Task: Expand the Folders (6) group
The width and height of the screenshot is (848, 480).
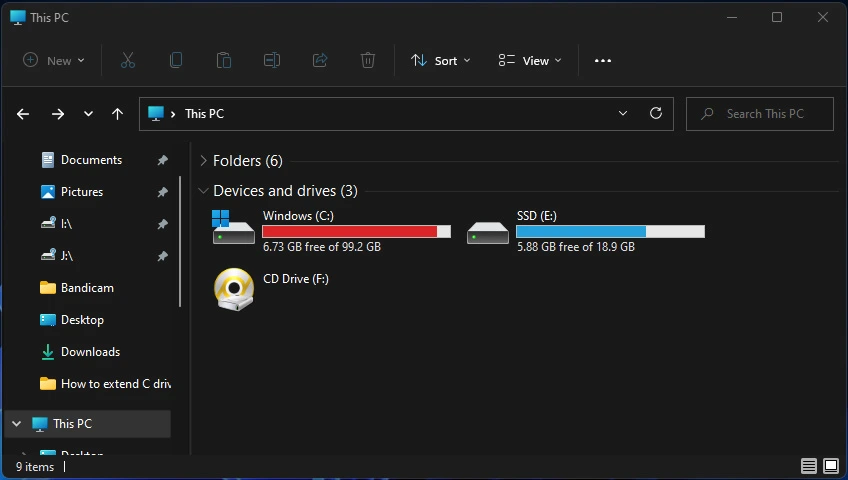Action: tap(204, 161)
